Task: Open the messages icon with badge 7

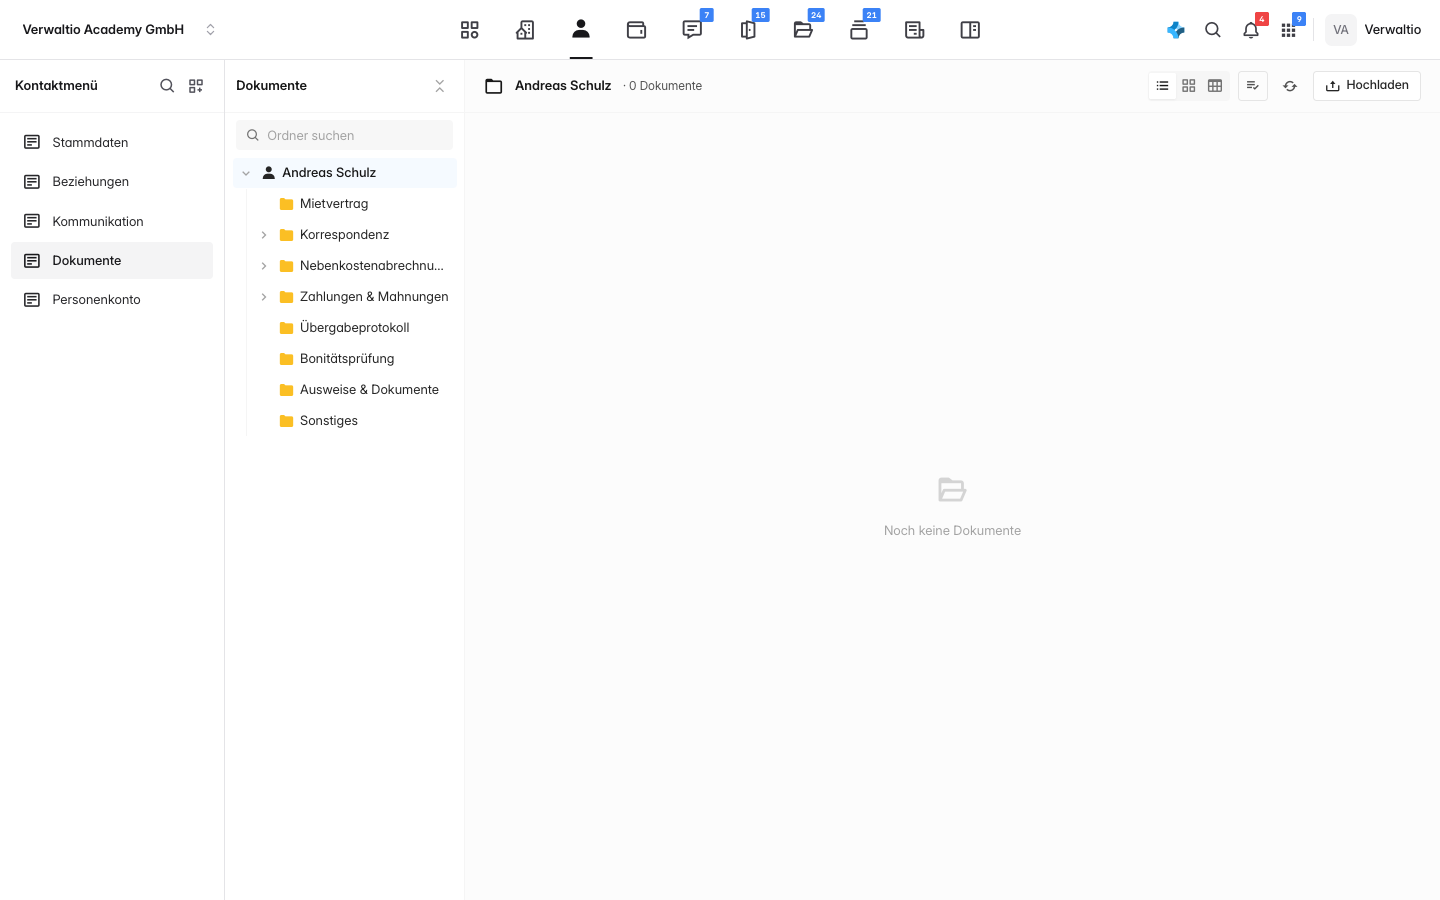Action: (x=692, y=30)
